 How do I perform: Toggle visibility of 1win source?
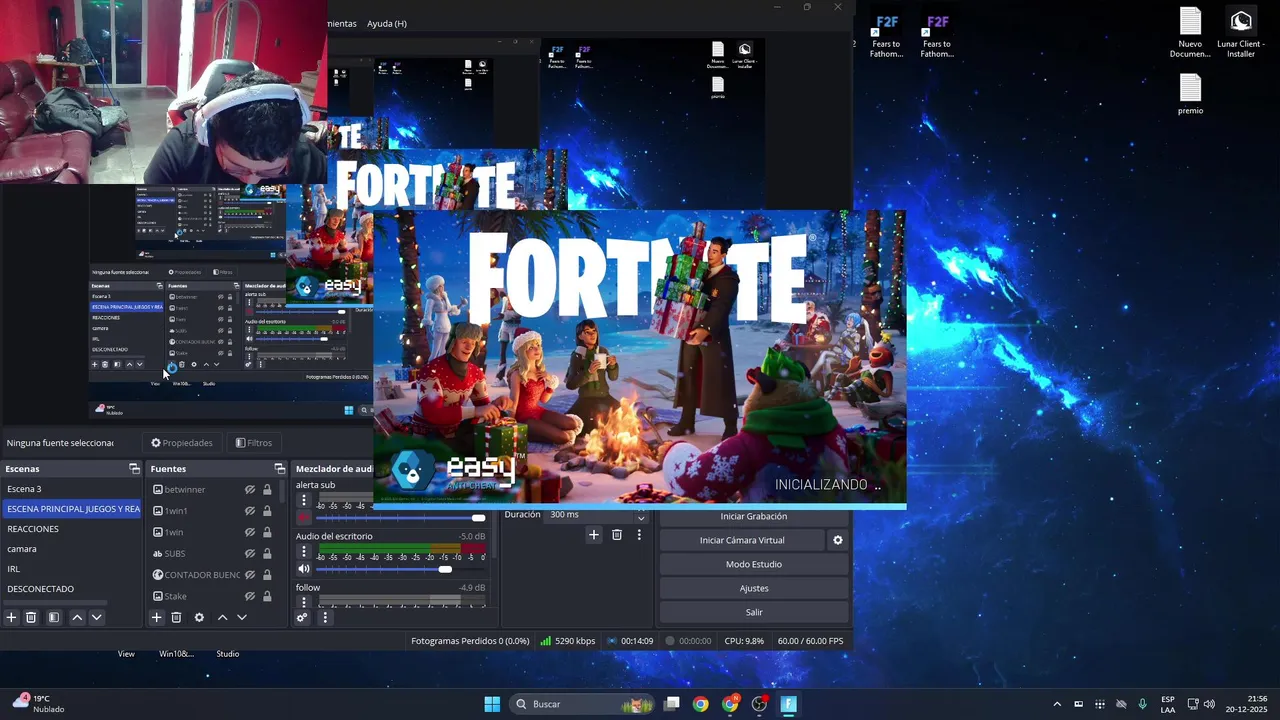tap(250, 532)
